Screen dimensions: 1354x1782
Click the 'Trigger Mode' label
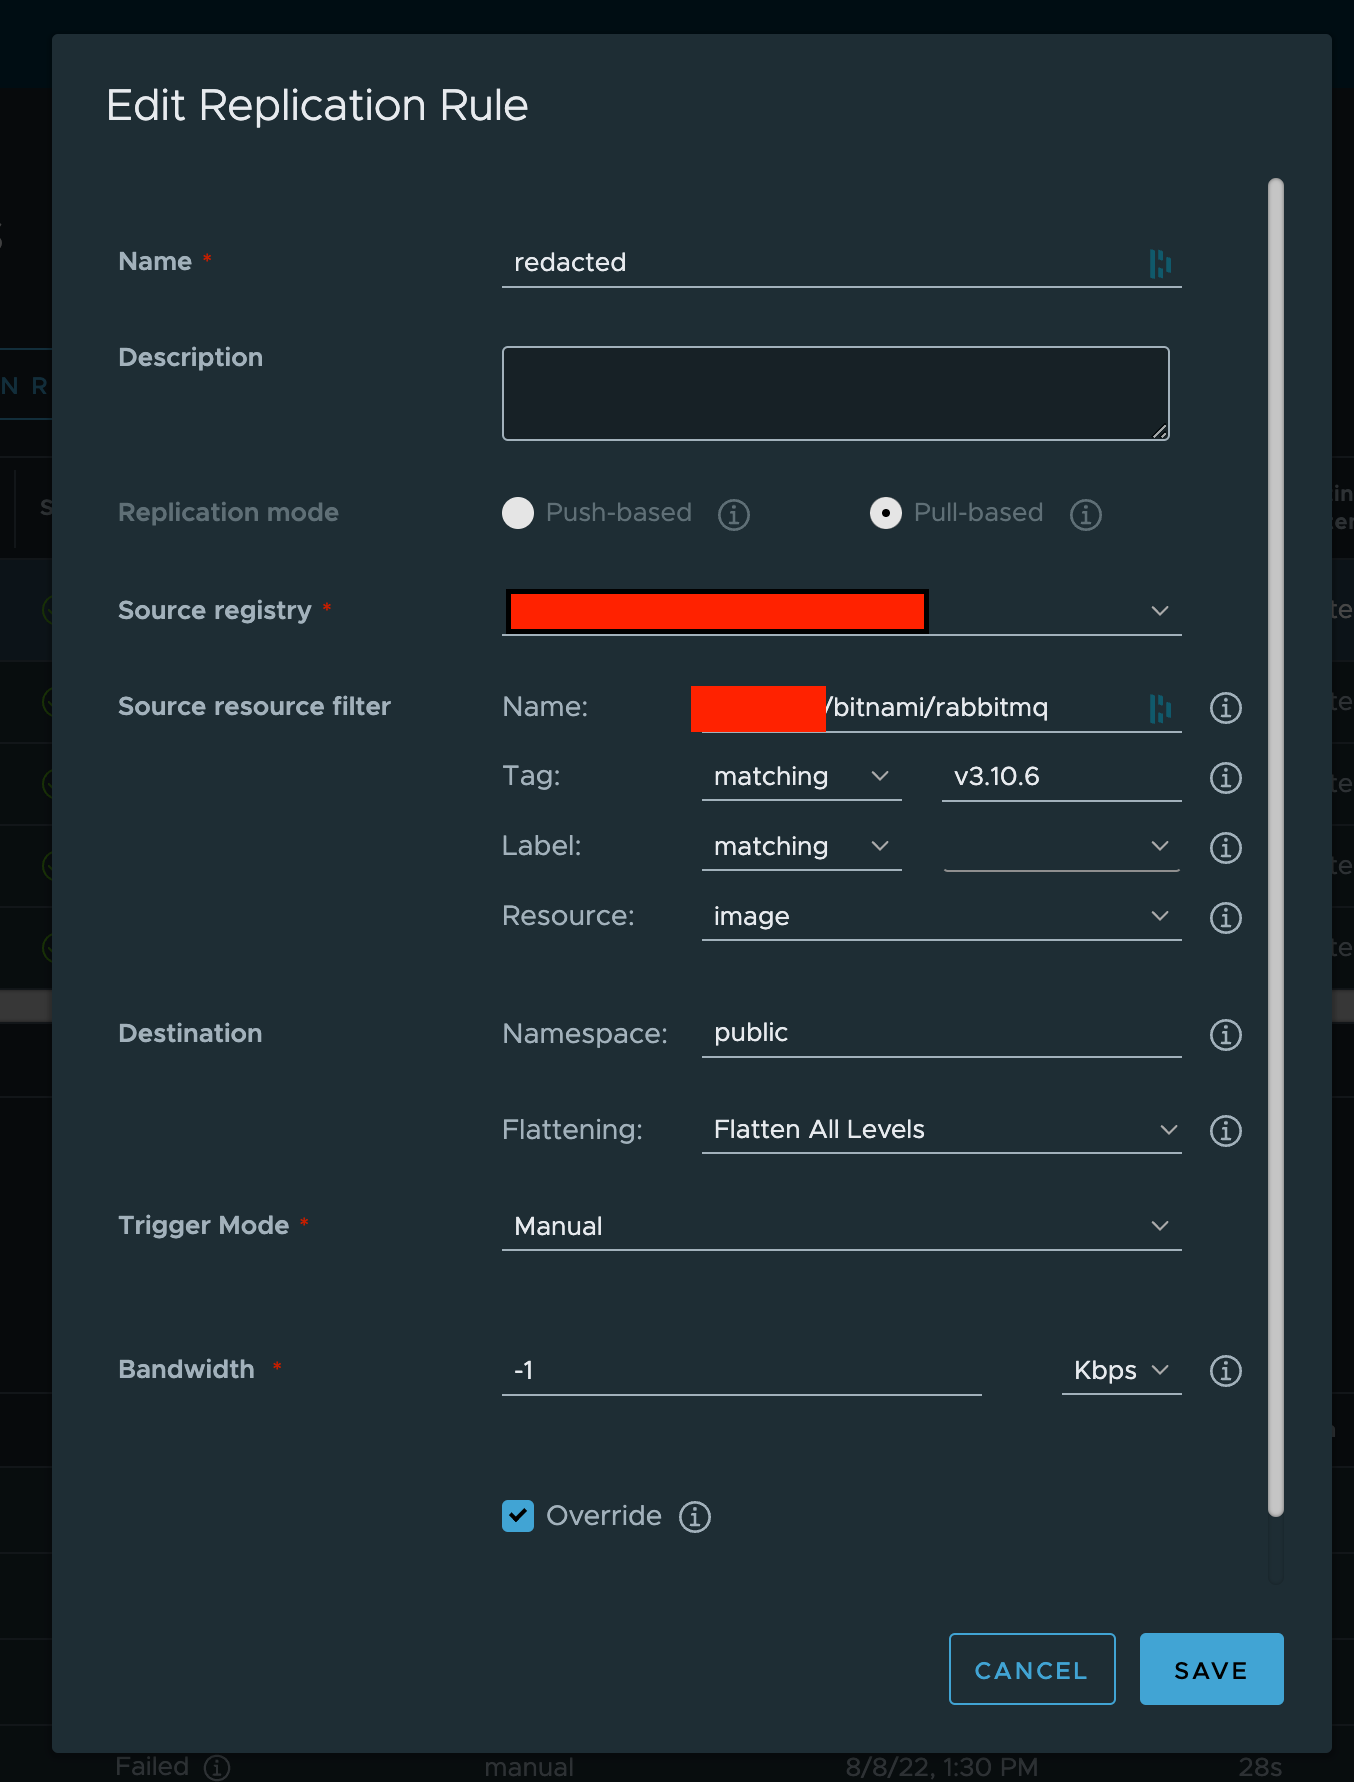(x=204, y=1226)
